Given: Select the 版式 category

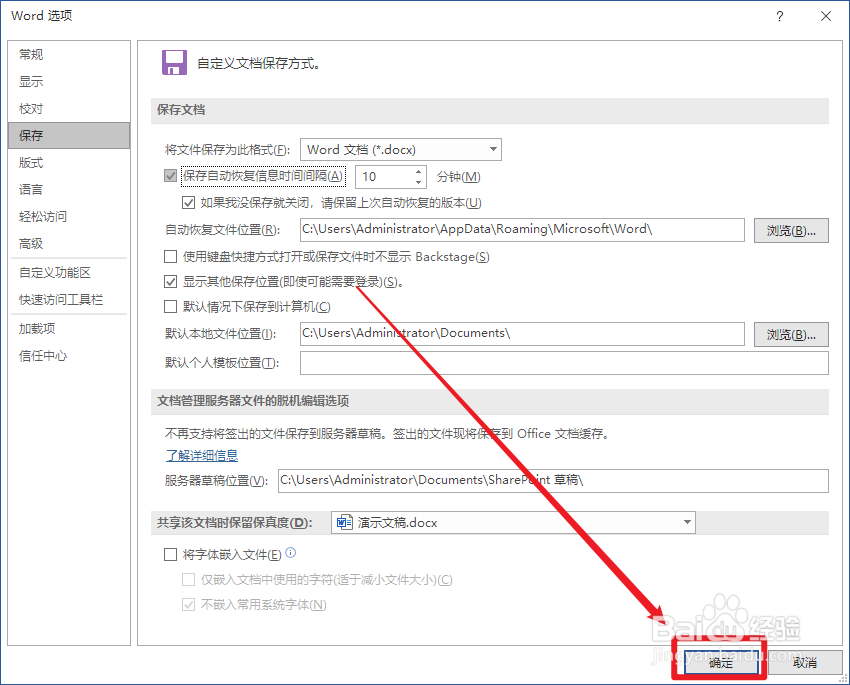Looking at the screenshot, I should 69,163.
